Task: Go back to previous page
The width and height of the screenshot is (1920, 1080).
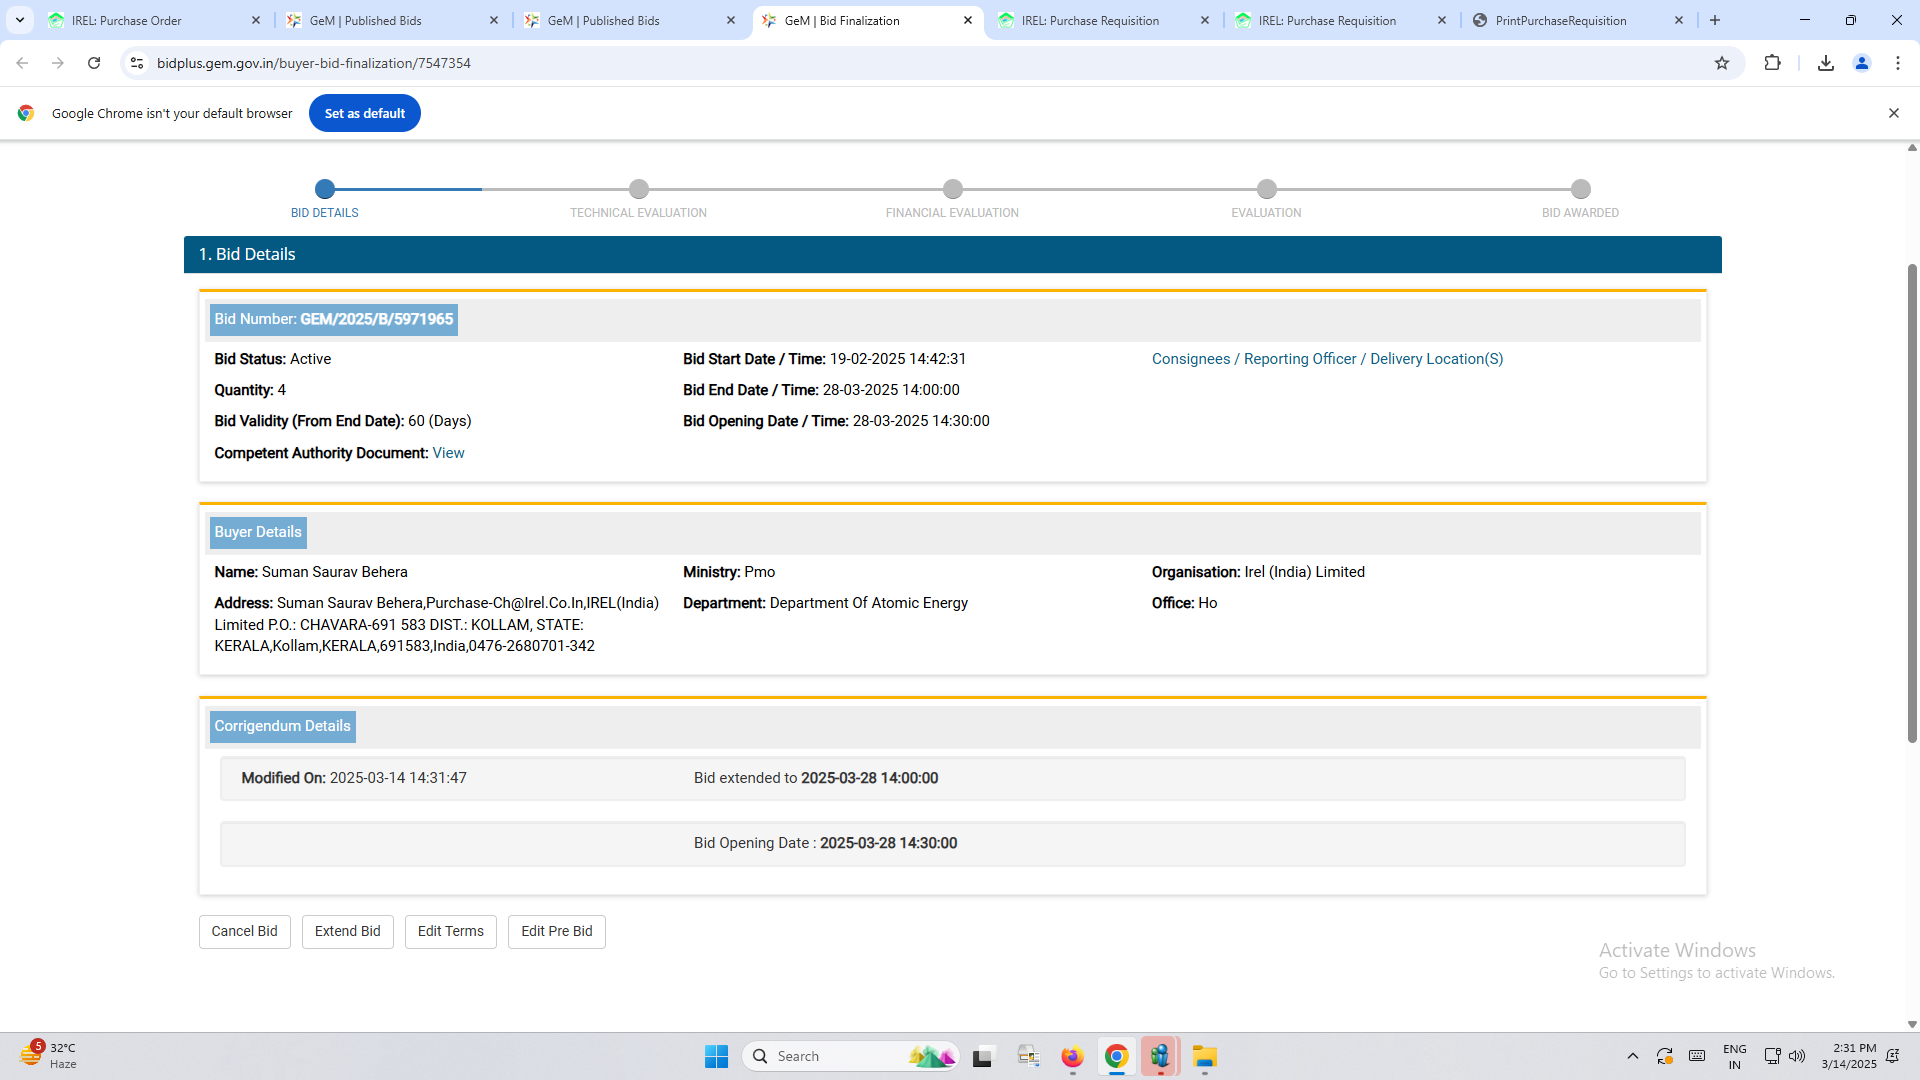Action: pyautogui.click(x=22, y=63)
